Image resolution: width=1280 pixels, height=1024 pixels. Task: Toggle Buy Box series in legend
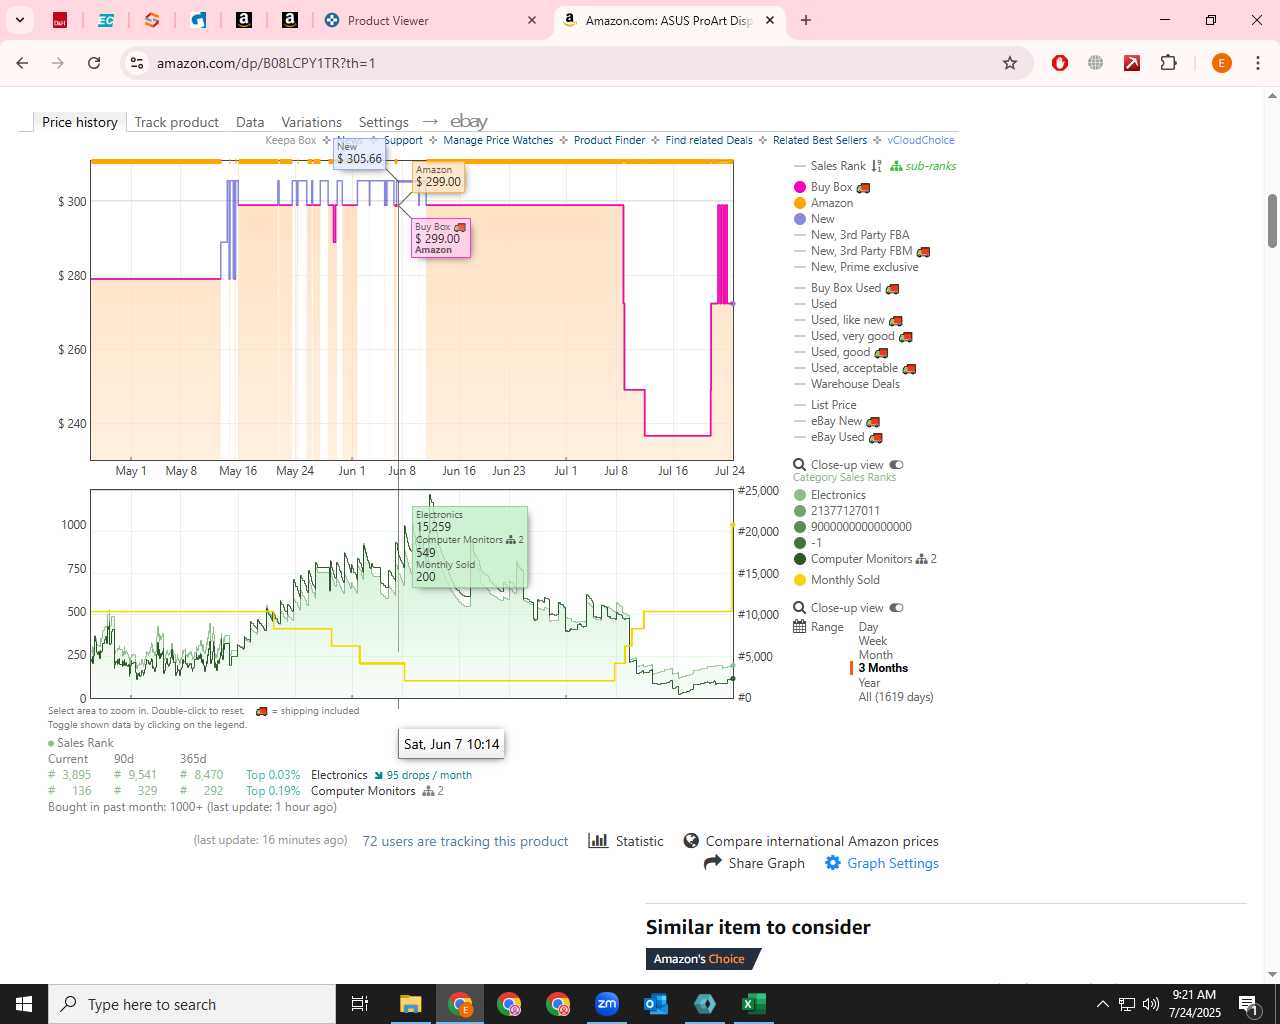[x=832, y=187]
